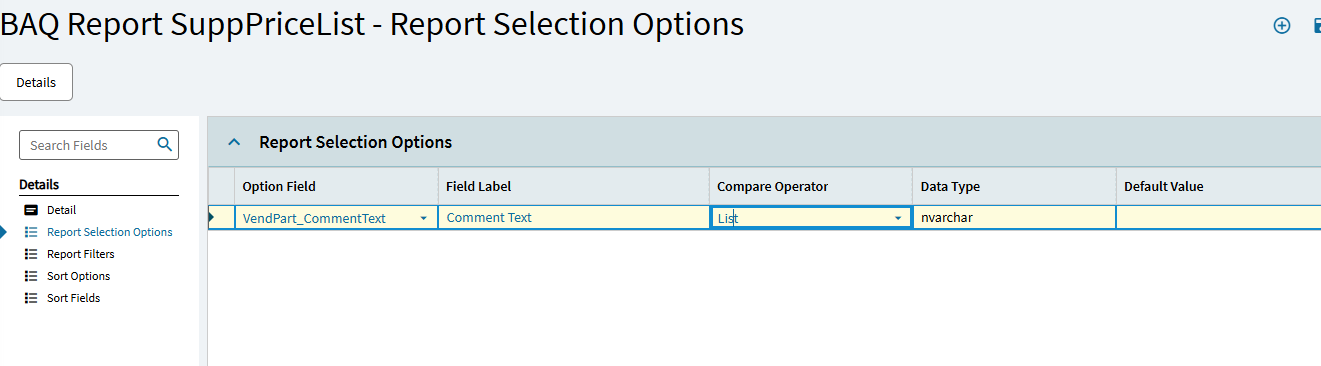Select the nvarchar Data Type cell
Image resolution: width=1321 pixels, height=366 pixels.
[x=1013, y=217]
